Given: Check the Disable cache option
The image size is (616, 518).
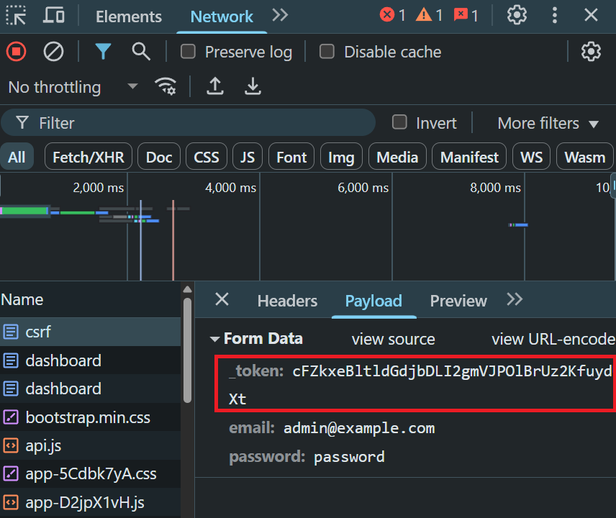Looking at the screenshot, I should pos(327,52).
